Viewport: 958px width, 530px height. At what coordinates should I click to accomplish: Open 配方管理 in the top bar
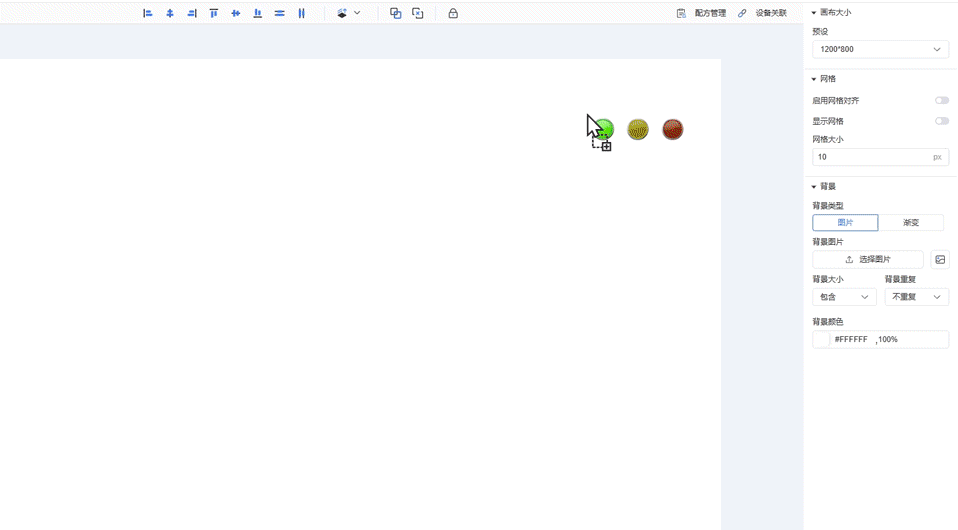[x=702, y=13]
